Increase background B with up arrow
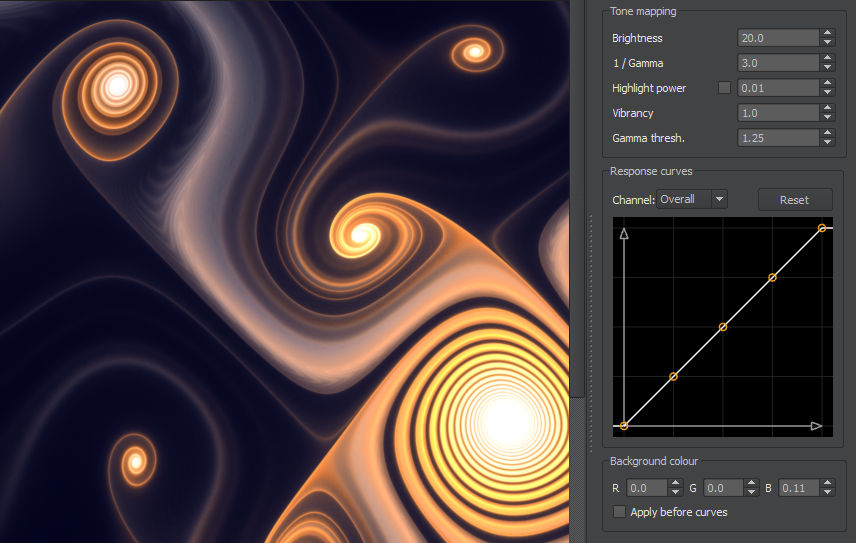 point(828,484)
